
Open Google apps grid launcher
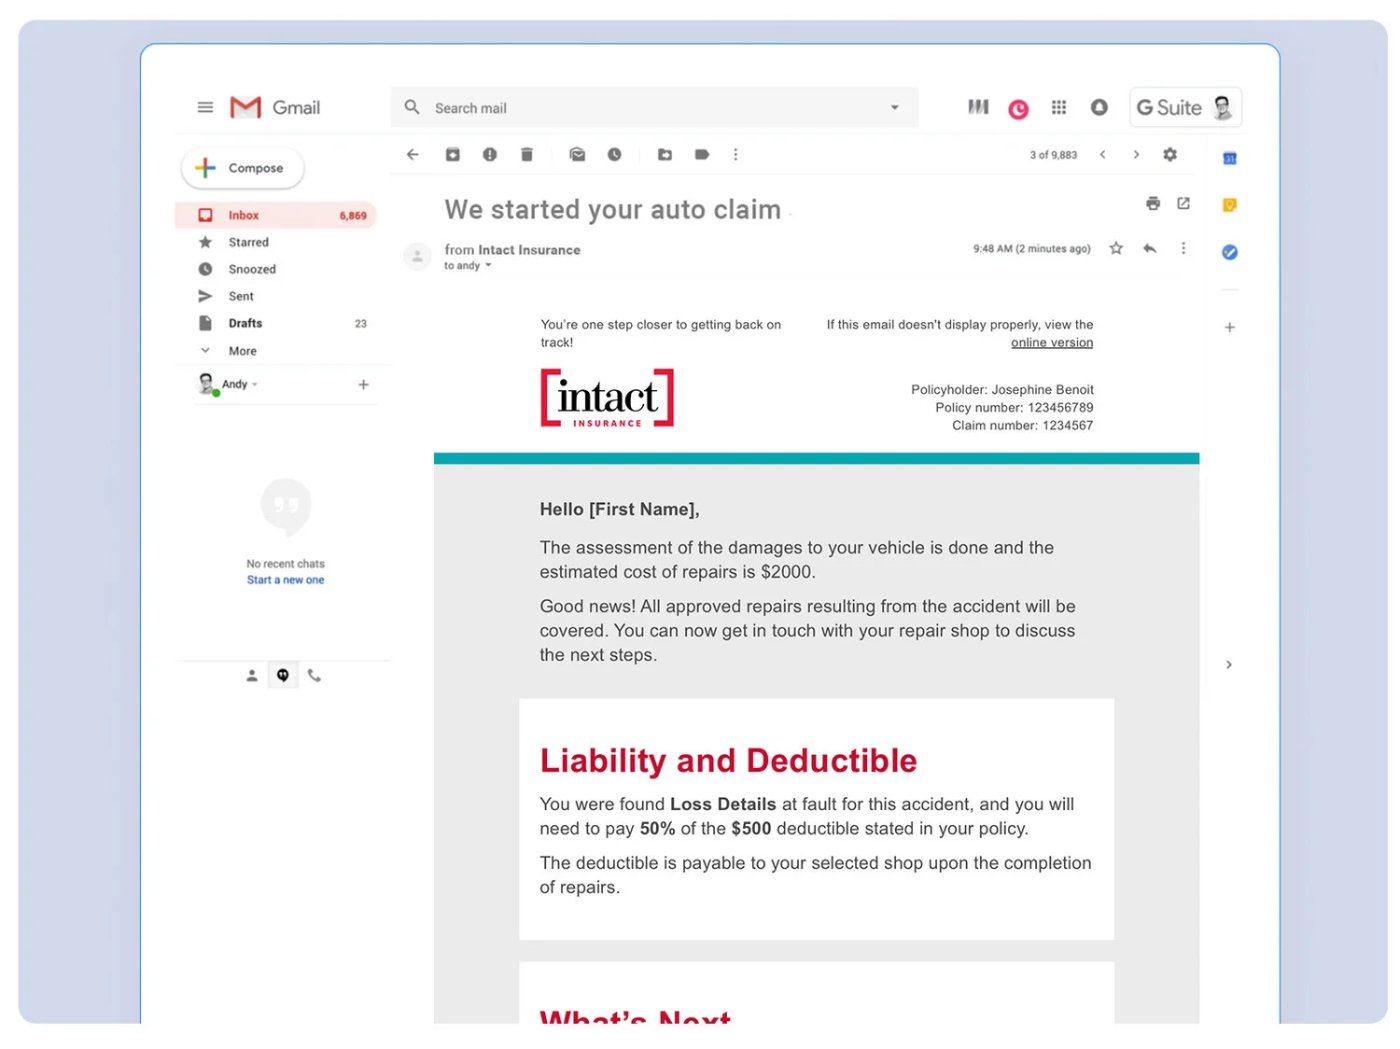pos(1059,107)
